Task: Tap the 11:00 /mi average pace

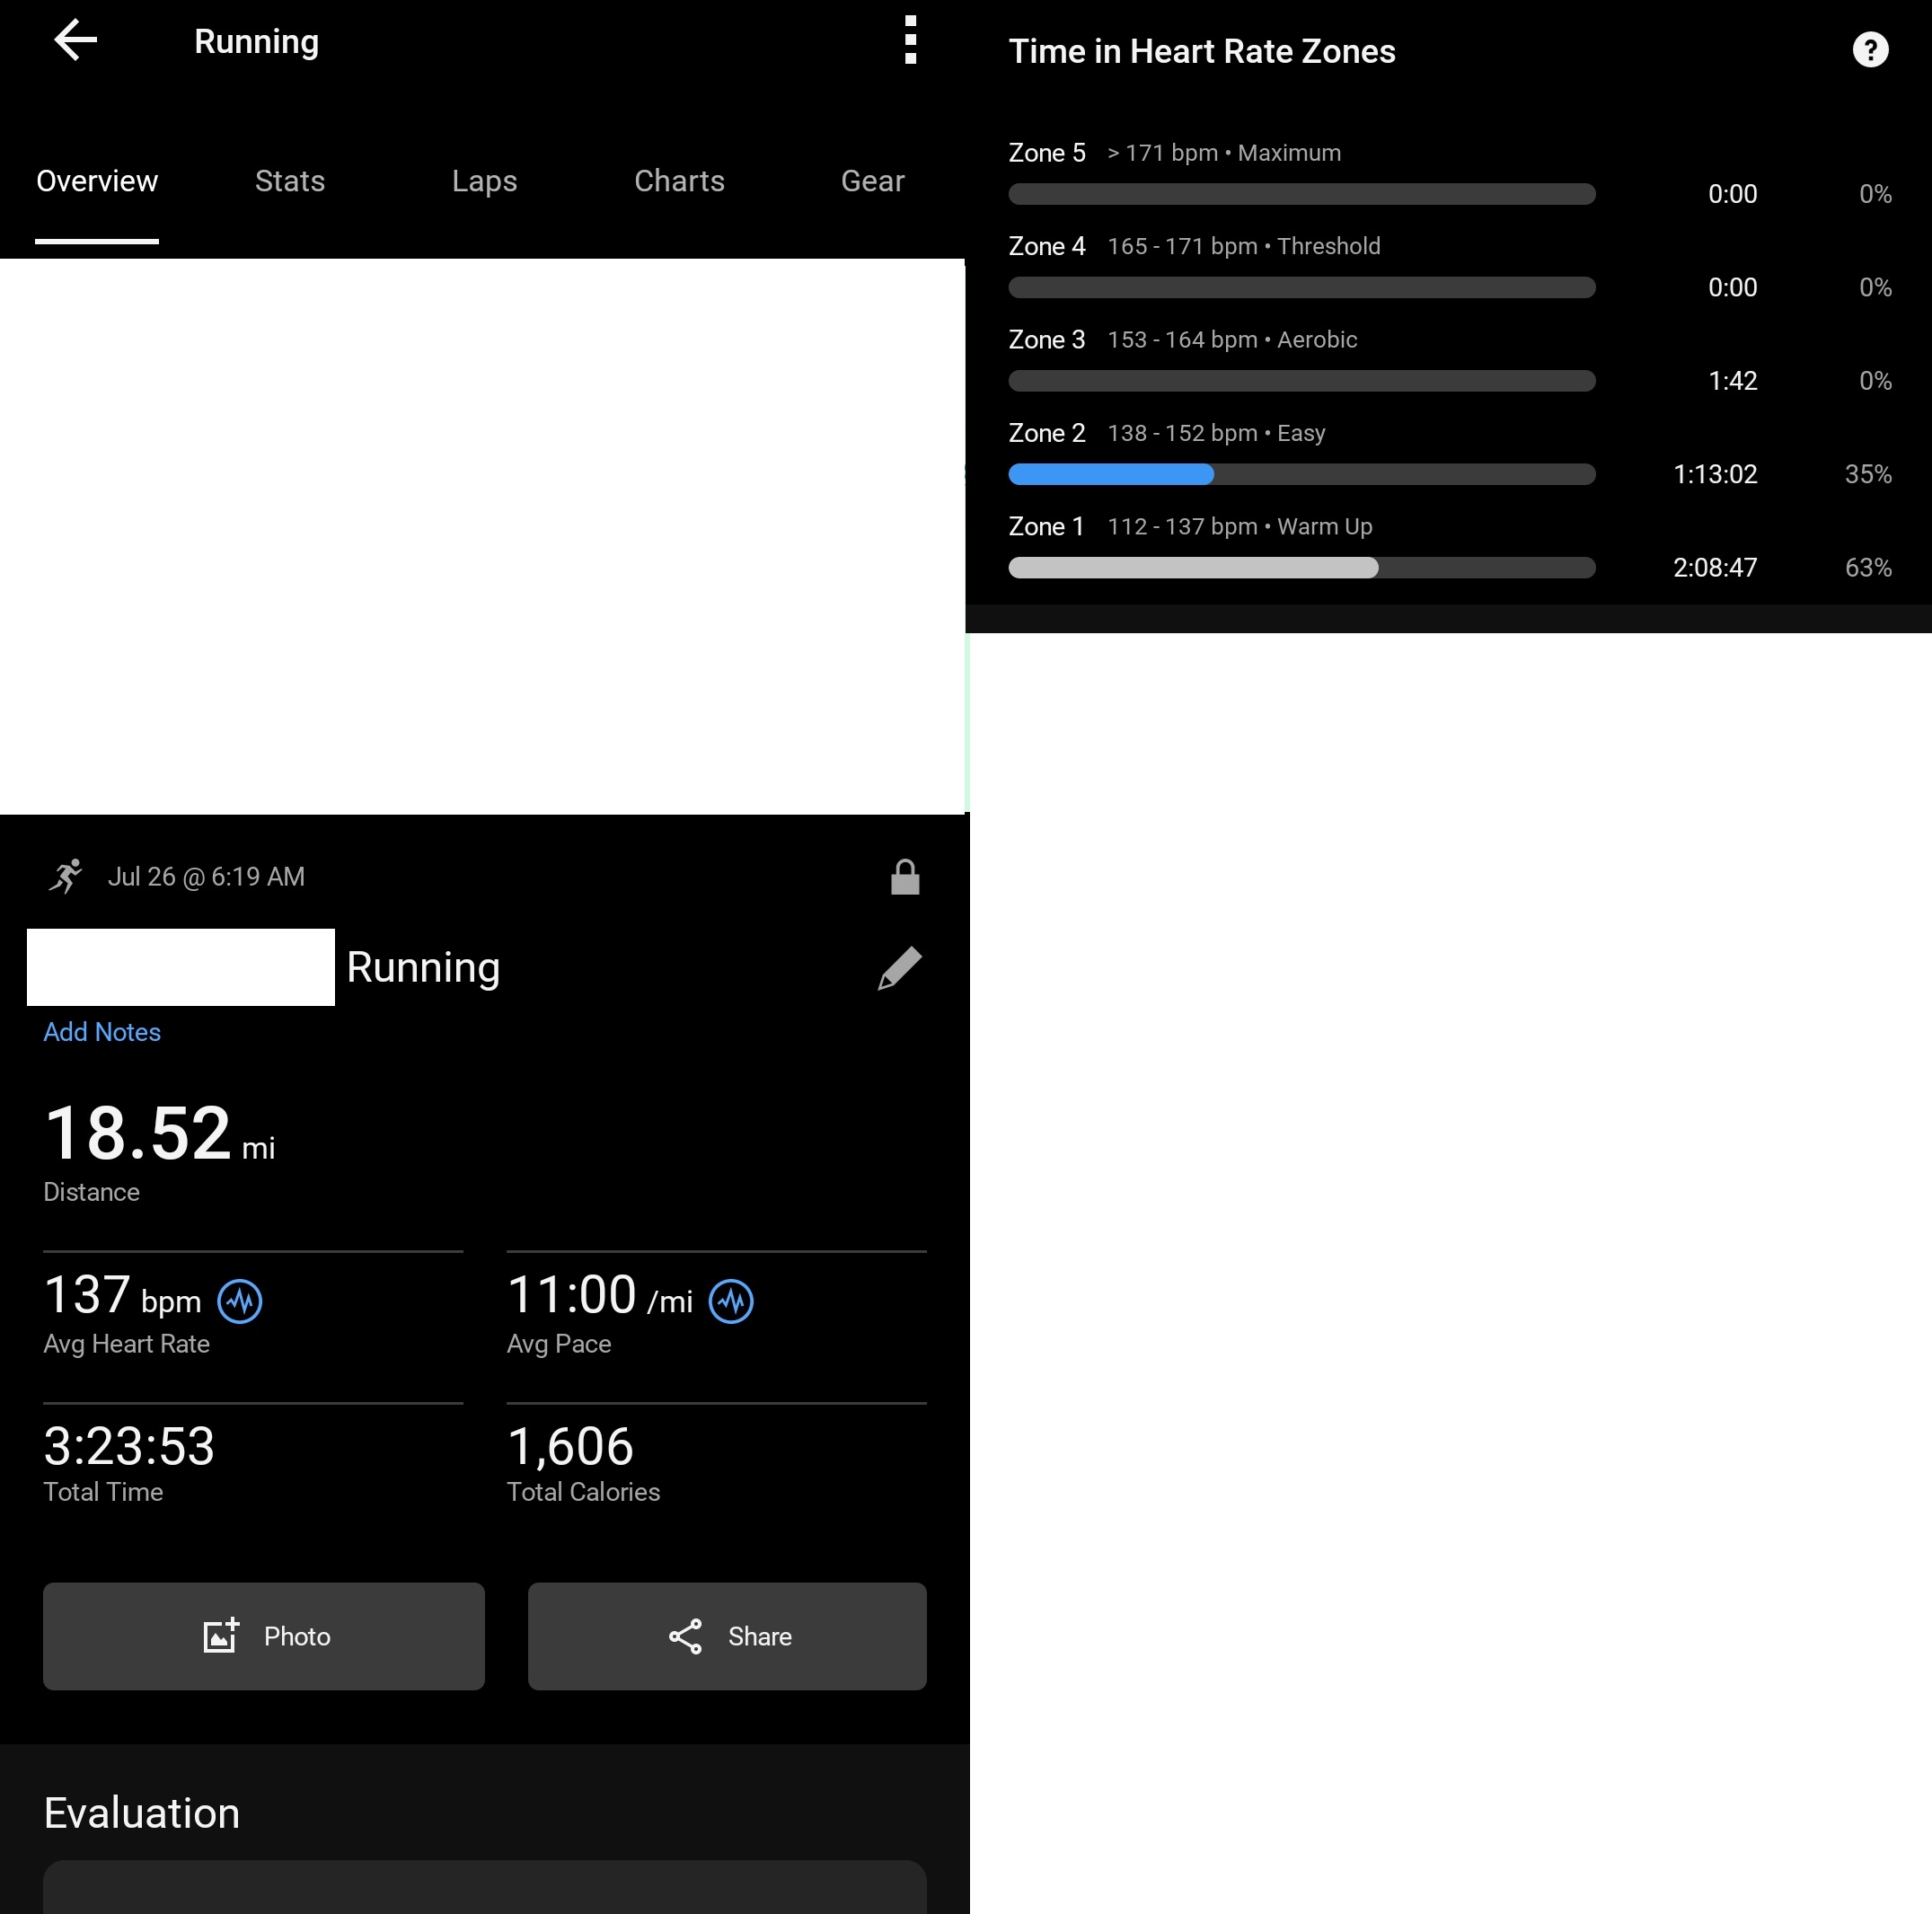Action: (600, 1296)
